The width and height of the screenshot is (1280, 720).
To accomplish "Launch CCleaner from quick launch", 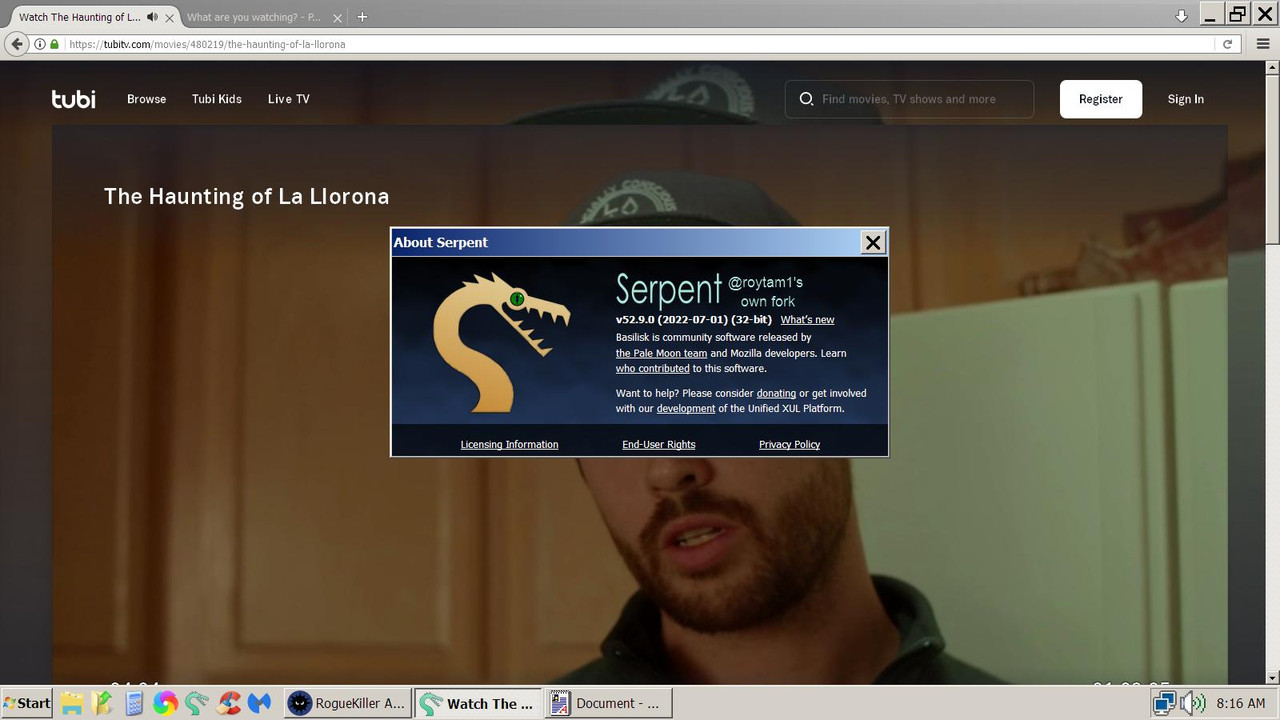I will coord(229,703).
